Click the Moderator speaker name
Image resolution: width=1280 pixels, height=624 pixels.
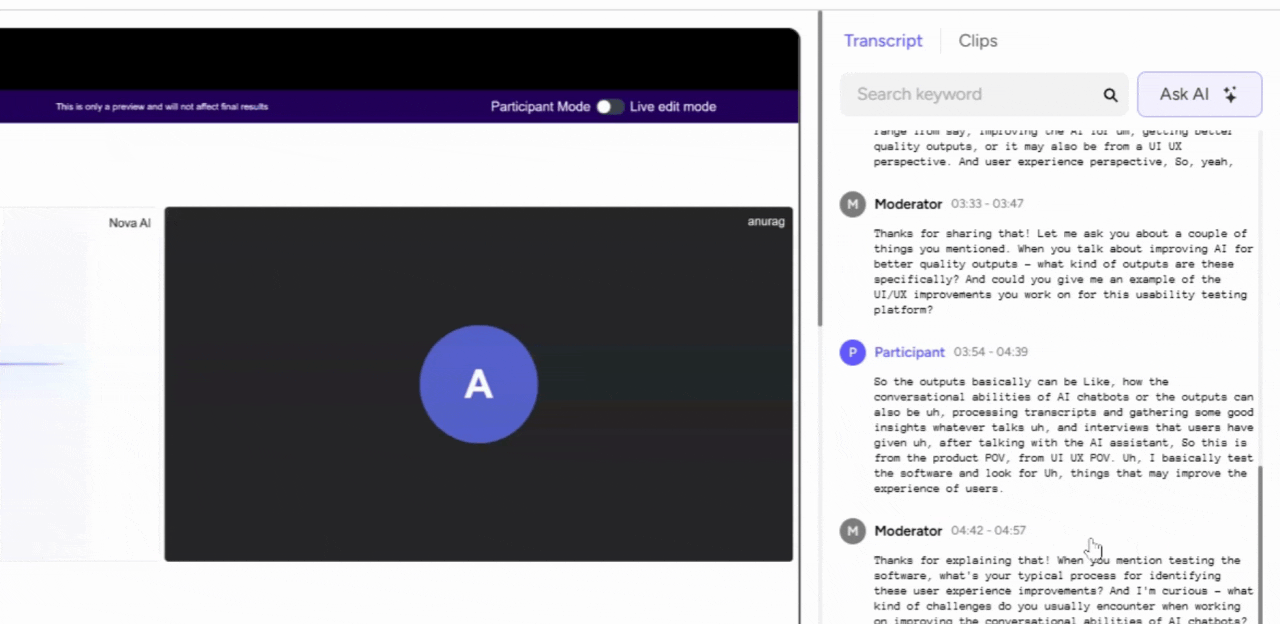908,204
